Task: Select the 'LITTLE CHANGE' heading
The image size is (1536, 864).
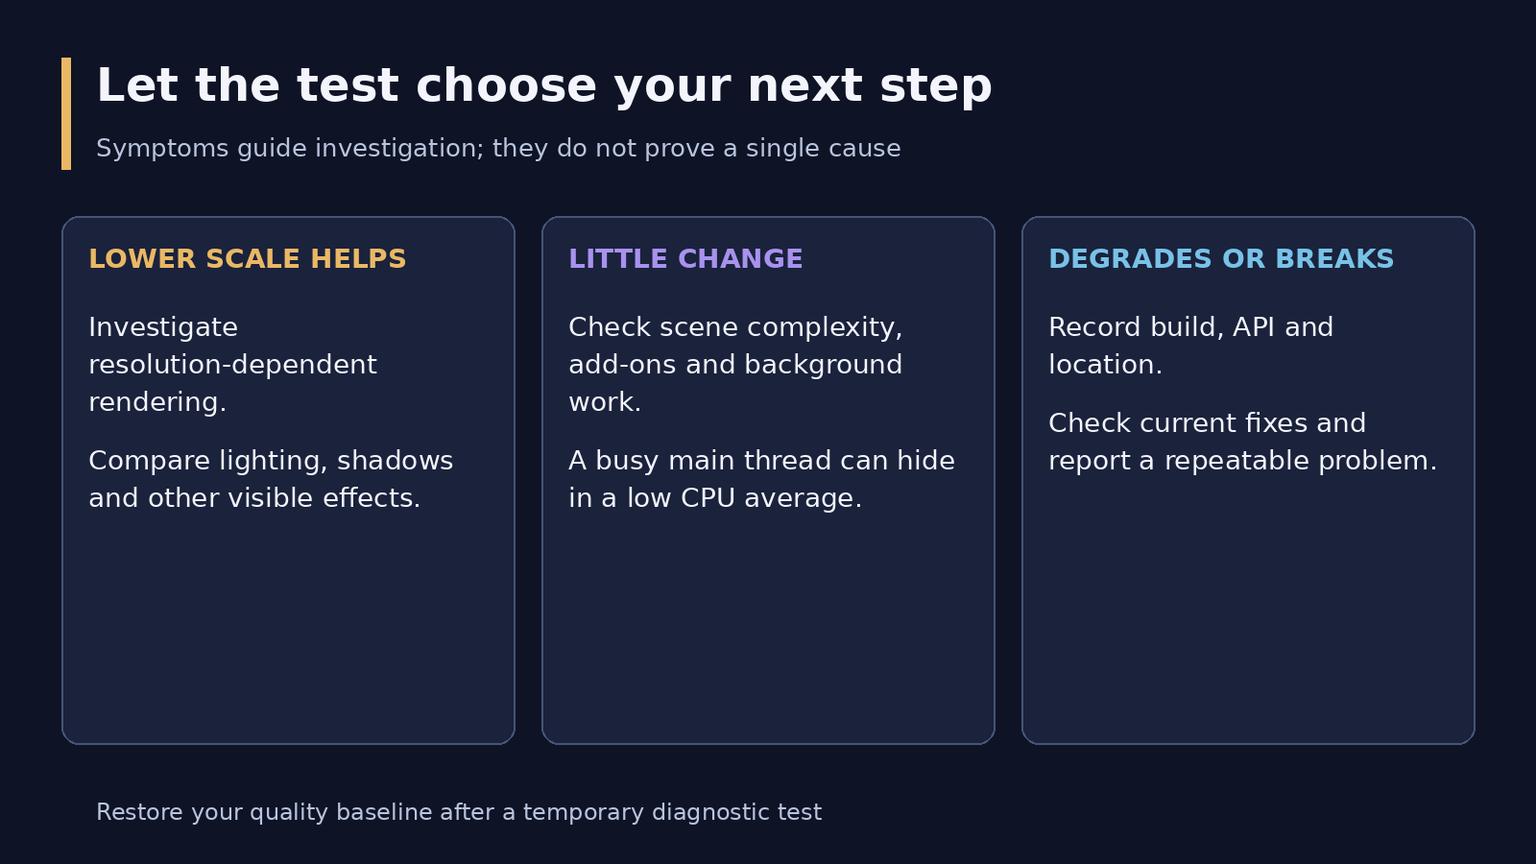Action: [x=685, y=259]
